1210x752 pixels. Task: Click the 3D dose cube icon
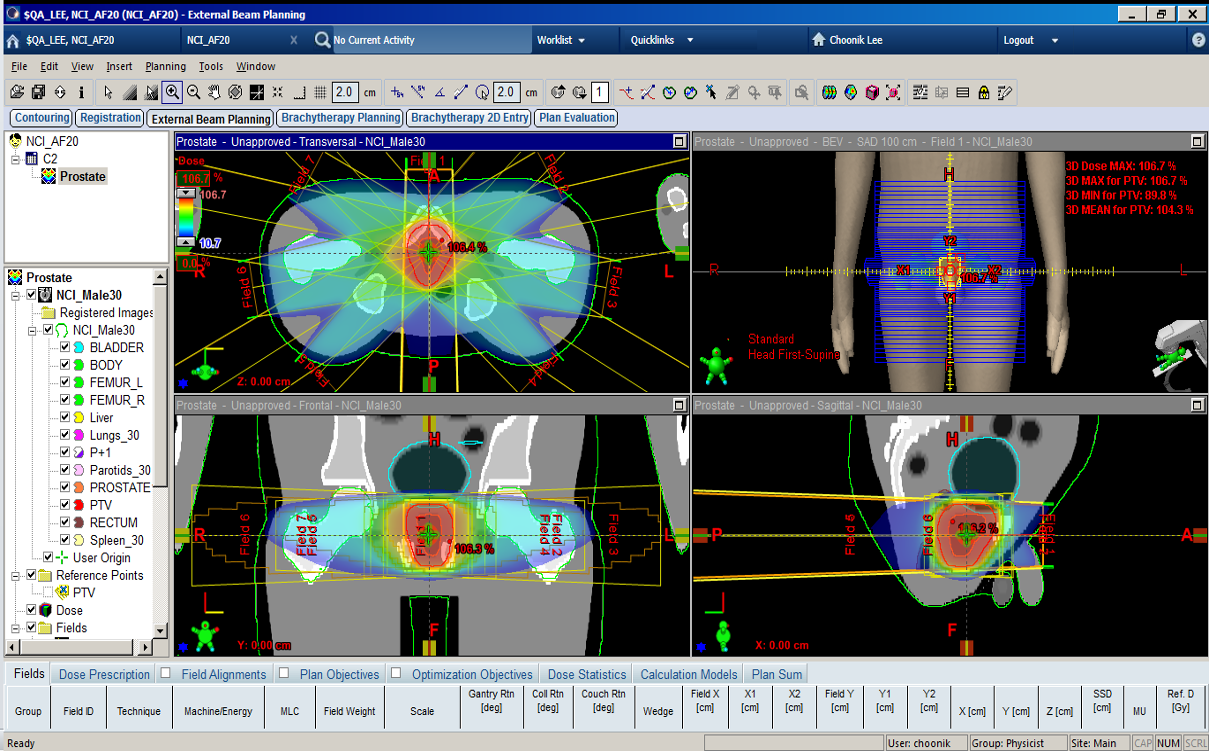point(872,92)
